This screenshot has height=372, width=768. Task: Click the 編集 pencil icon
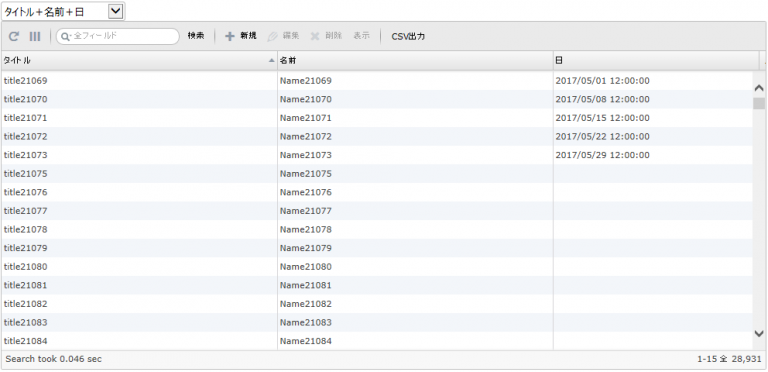pos(272,36)
